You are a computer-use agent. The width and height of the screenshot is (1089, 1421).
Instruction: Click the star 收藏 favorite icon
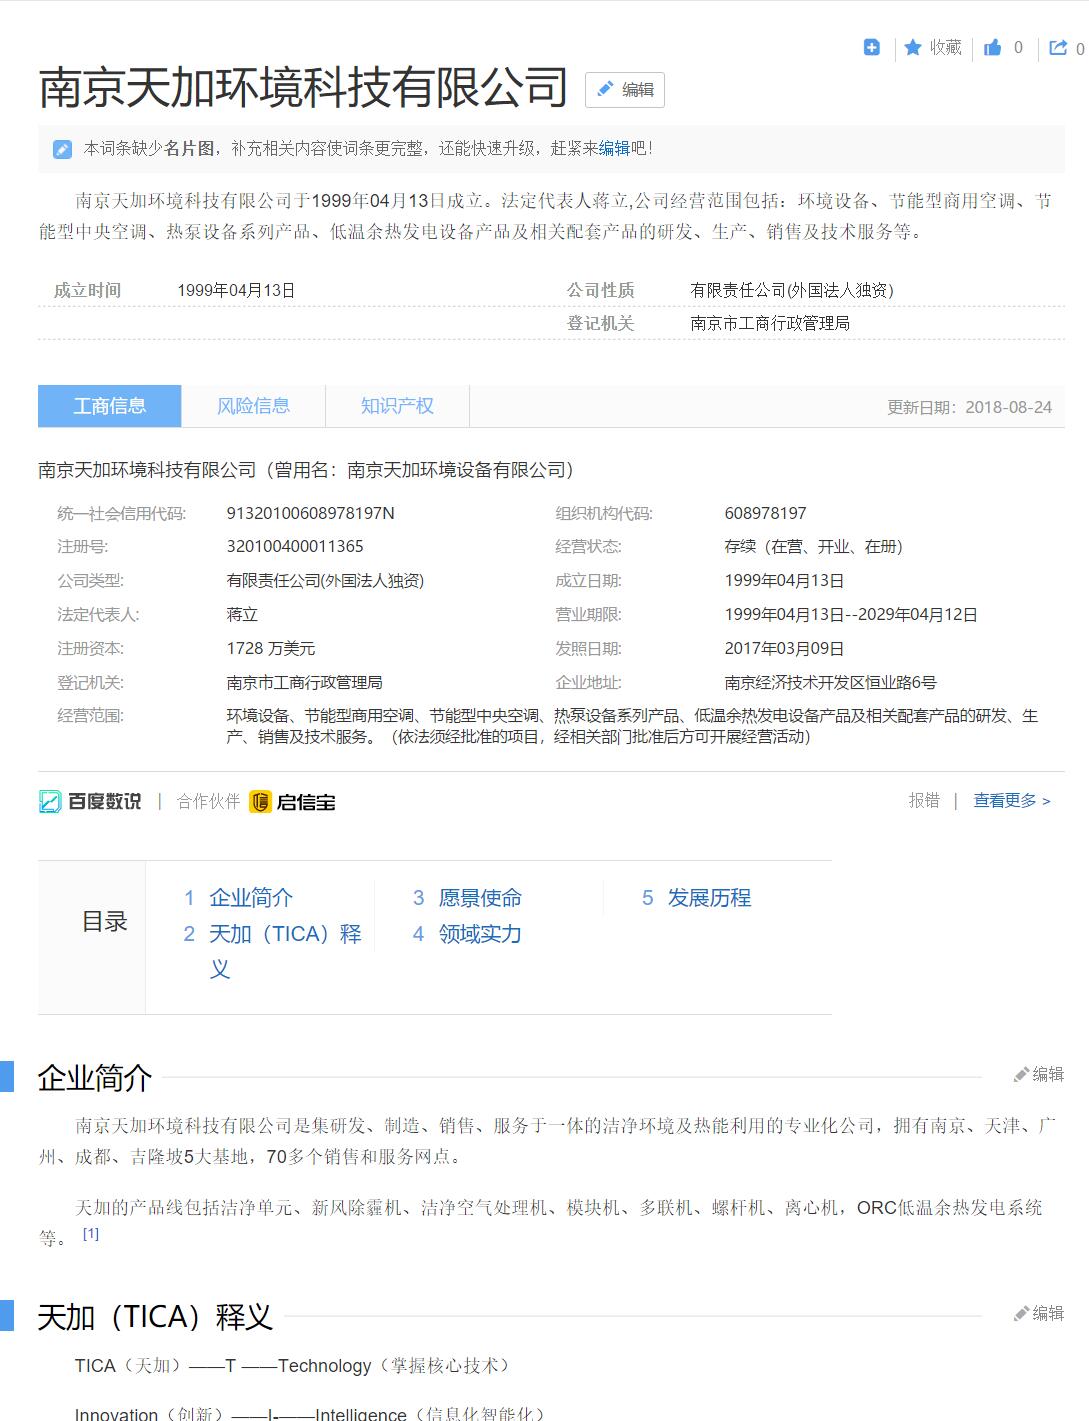[x=913, y=47]
